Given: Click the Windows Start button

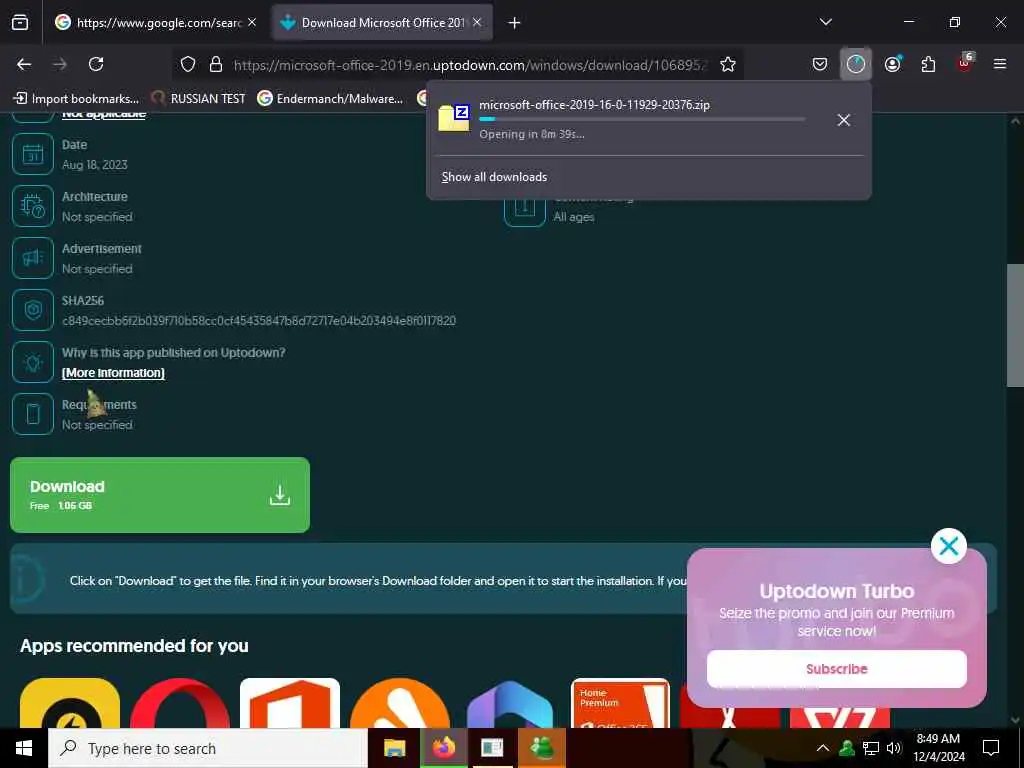Looking at the screenshot, I should (x=24, y=748).
